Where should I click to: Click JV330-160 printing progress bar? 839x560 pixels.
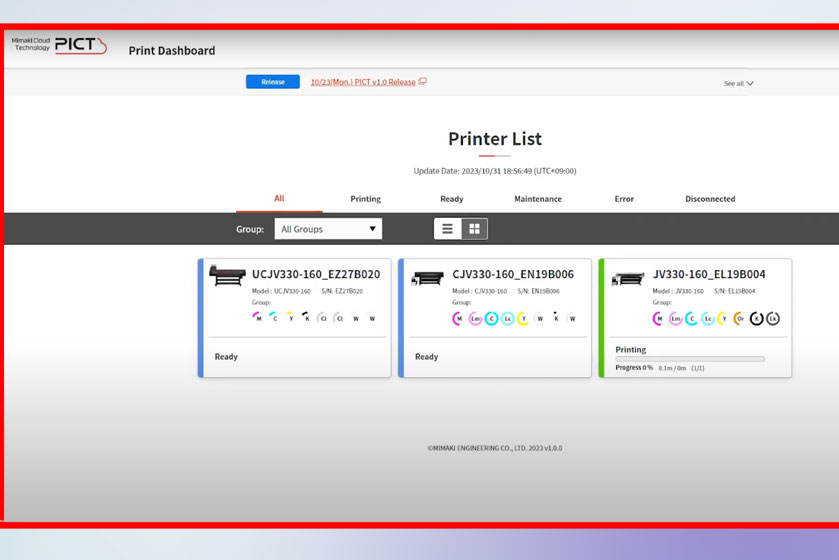click(690, 359)
